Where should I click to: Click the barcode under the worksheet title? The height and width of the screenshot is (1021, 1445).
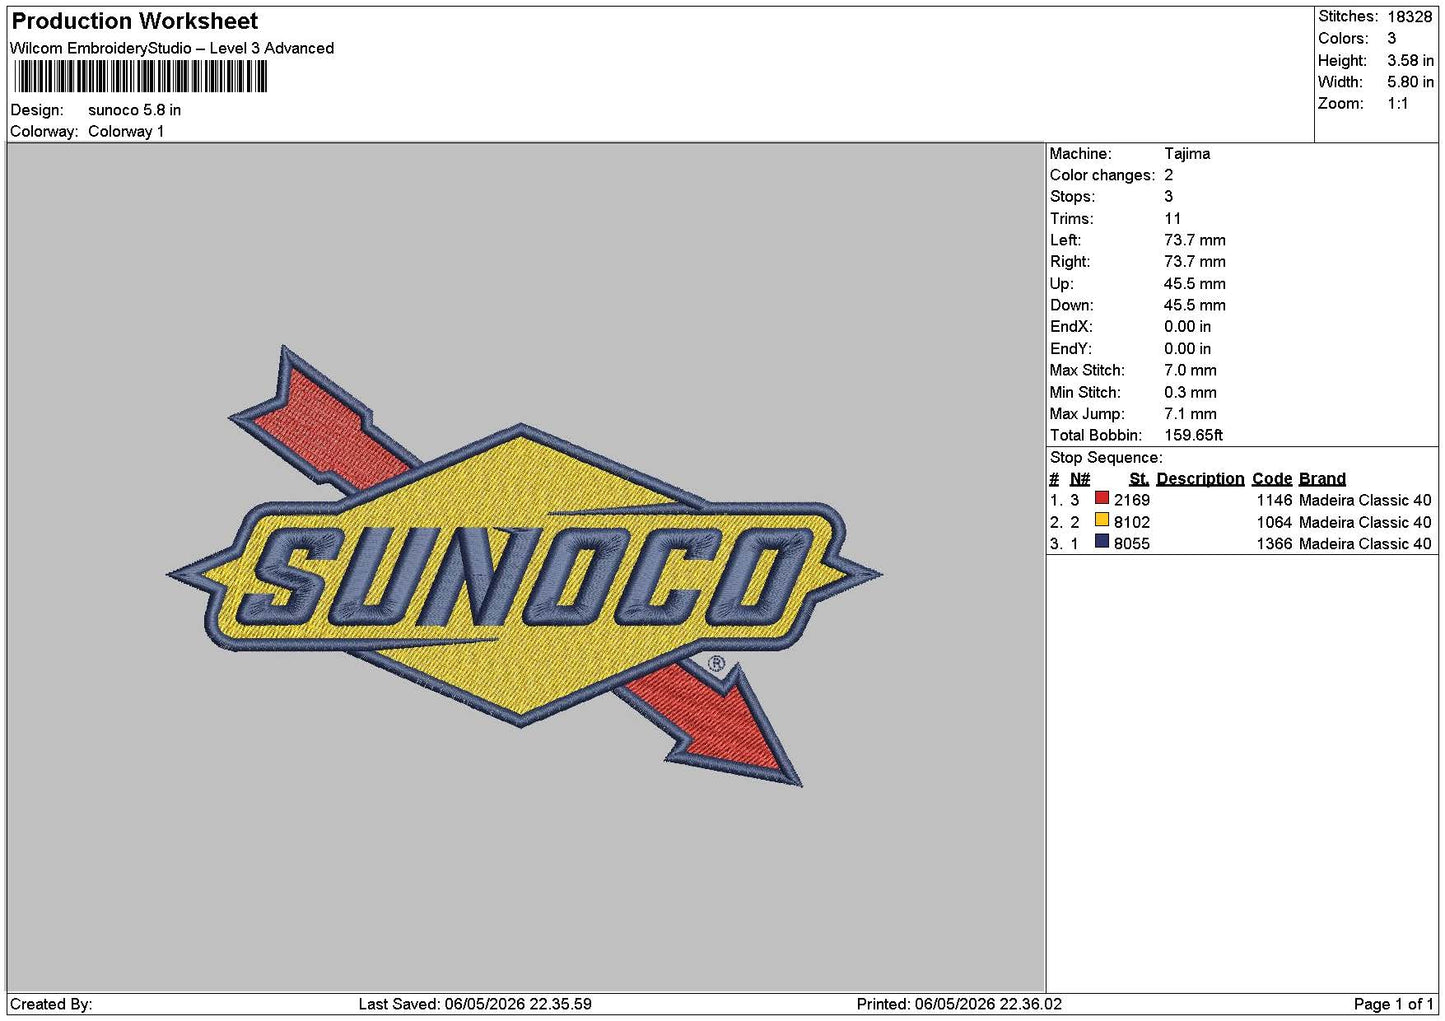tap(141, 77)
